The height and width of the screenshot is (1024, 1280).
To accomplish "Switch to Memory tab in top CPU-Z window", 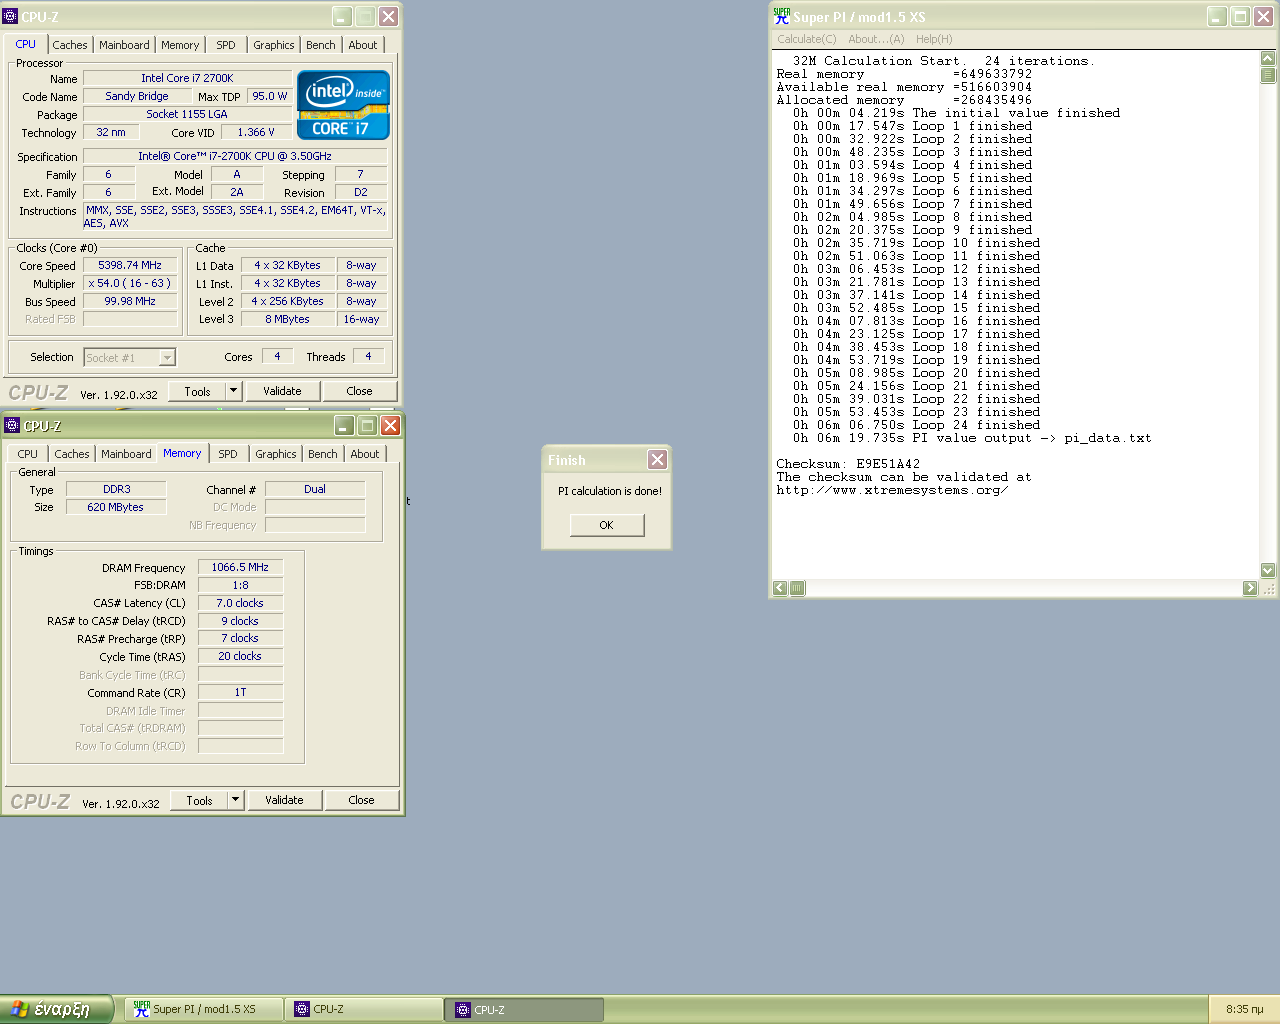I will tap(180, 45).
